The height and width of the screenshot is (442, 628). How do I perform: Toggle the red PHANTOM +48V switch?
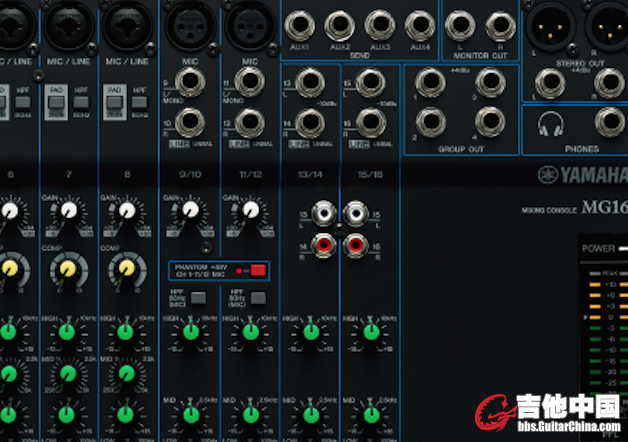pyautogui.click(x=258, y=270)
